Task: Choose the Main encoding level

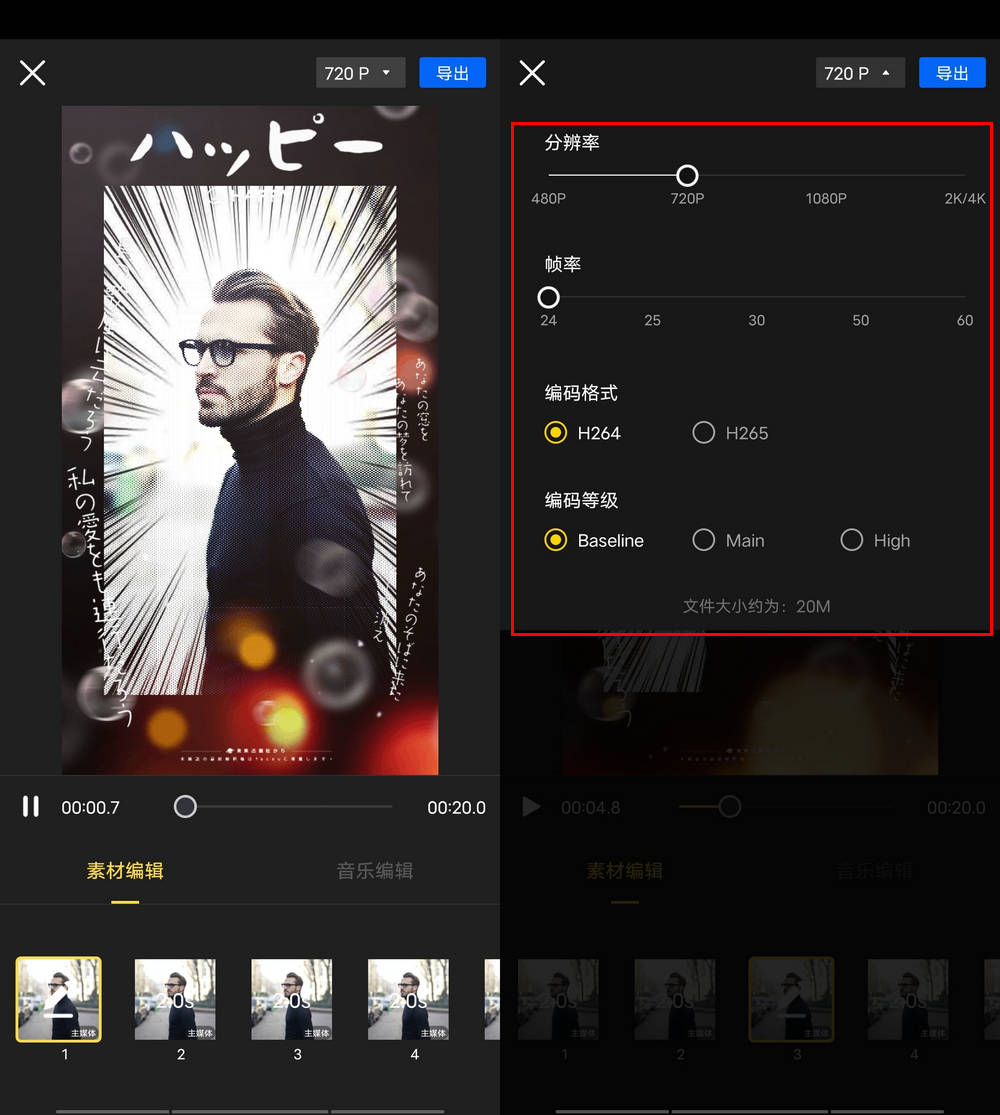Action: tap(704, 541)
